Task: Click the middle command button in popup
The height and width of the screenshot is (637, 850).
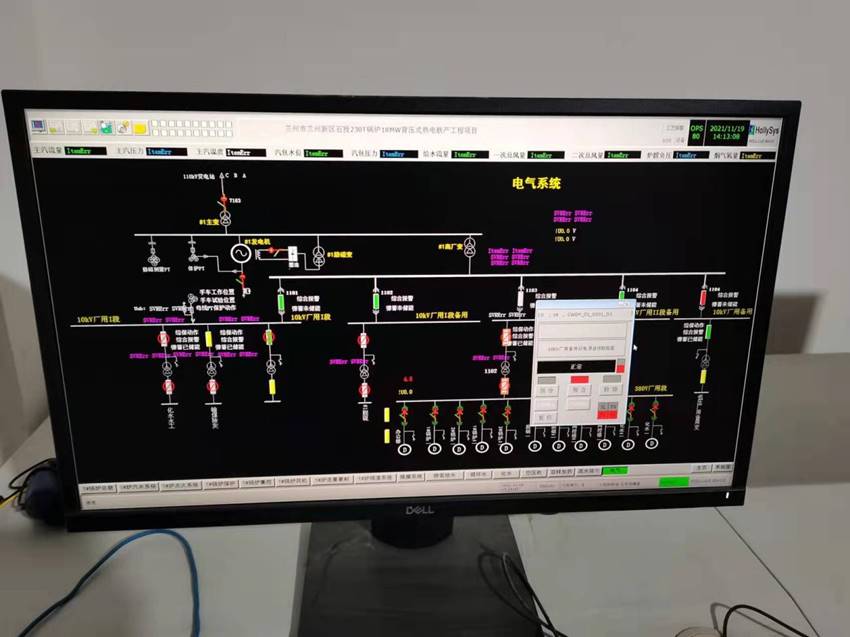Action: click(x=578, y=391)
